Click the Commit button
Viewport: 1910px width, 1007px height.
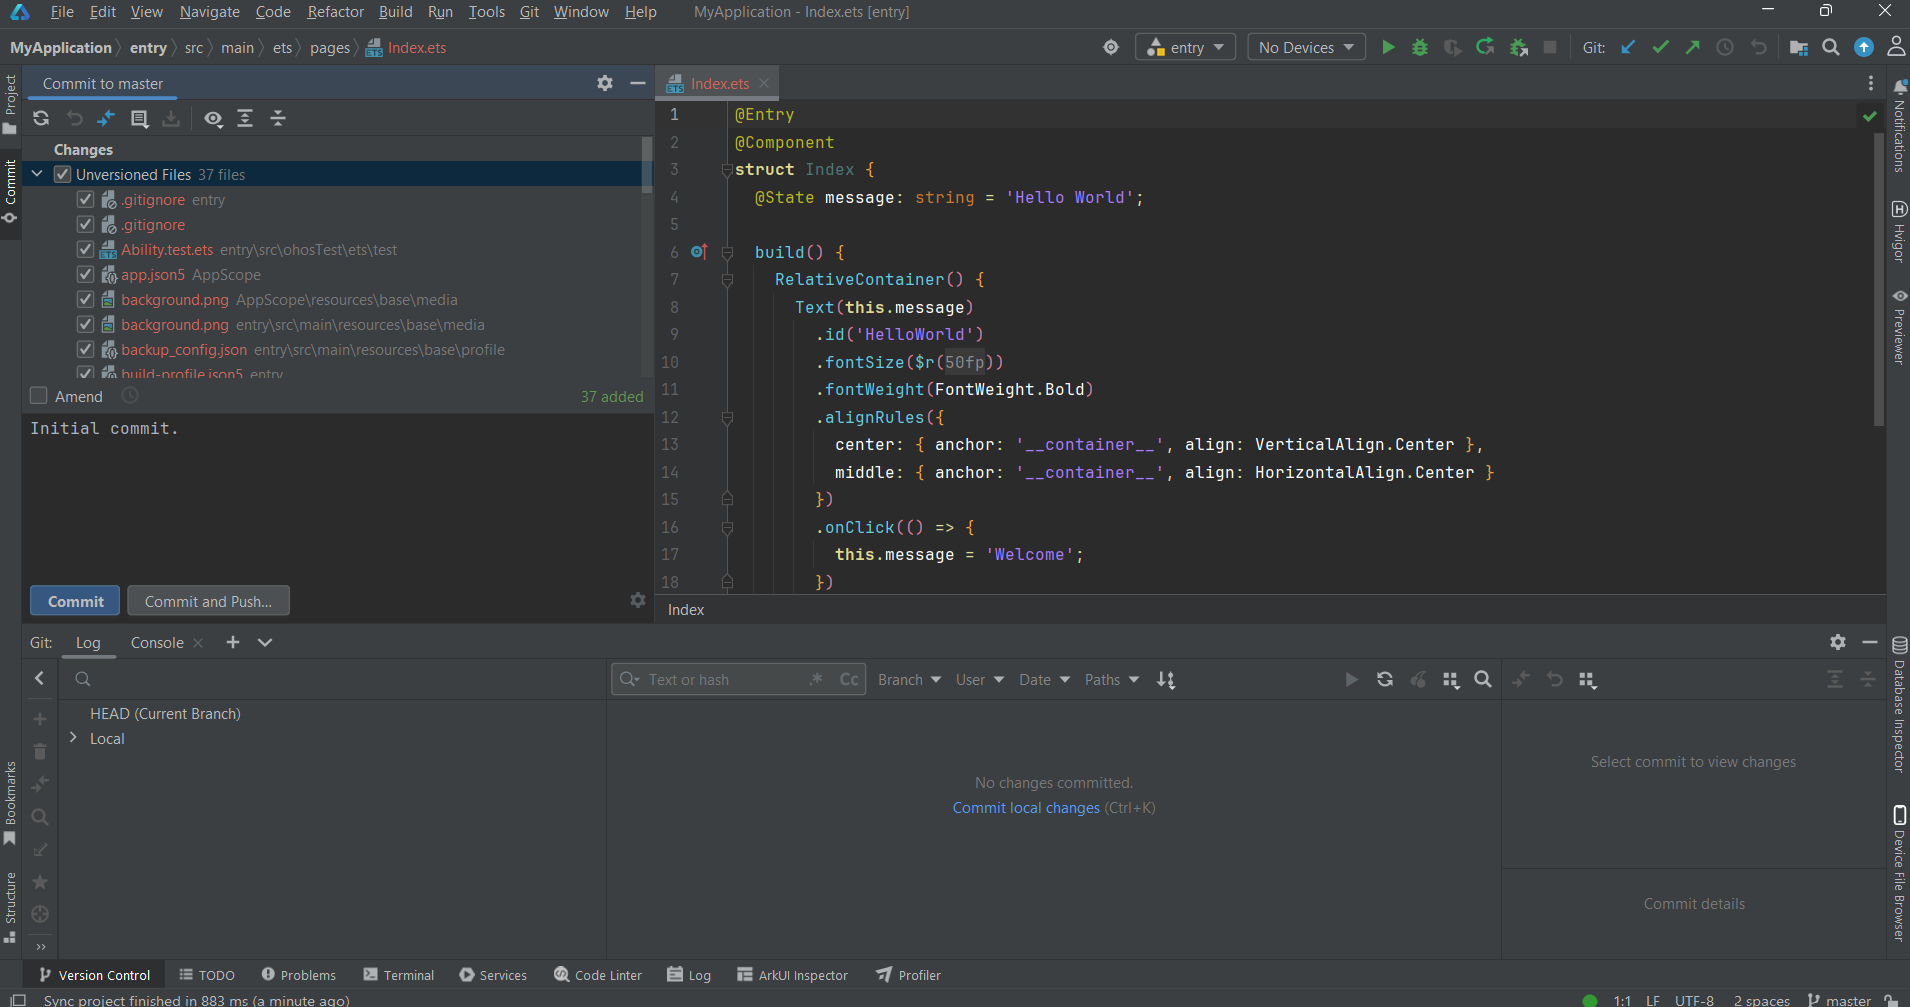[x=75, y=601]
